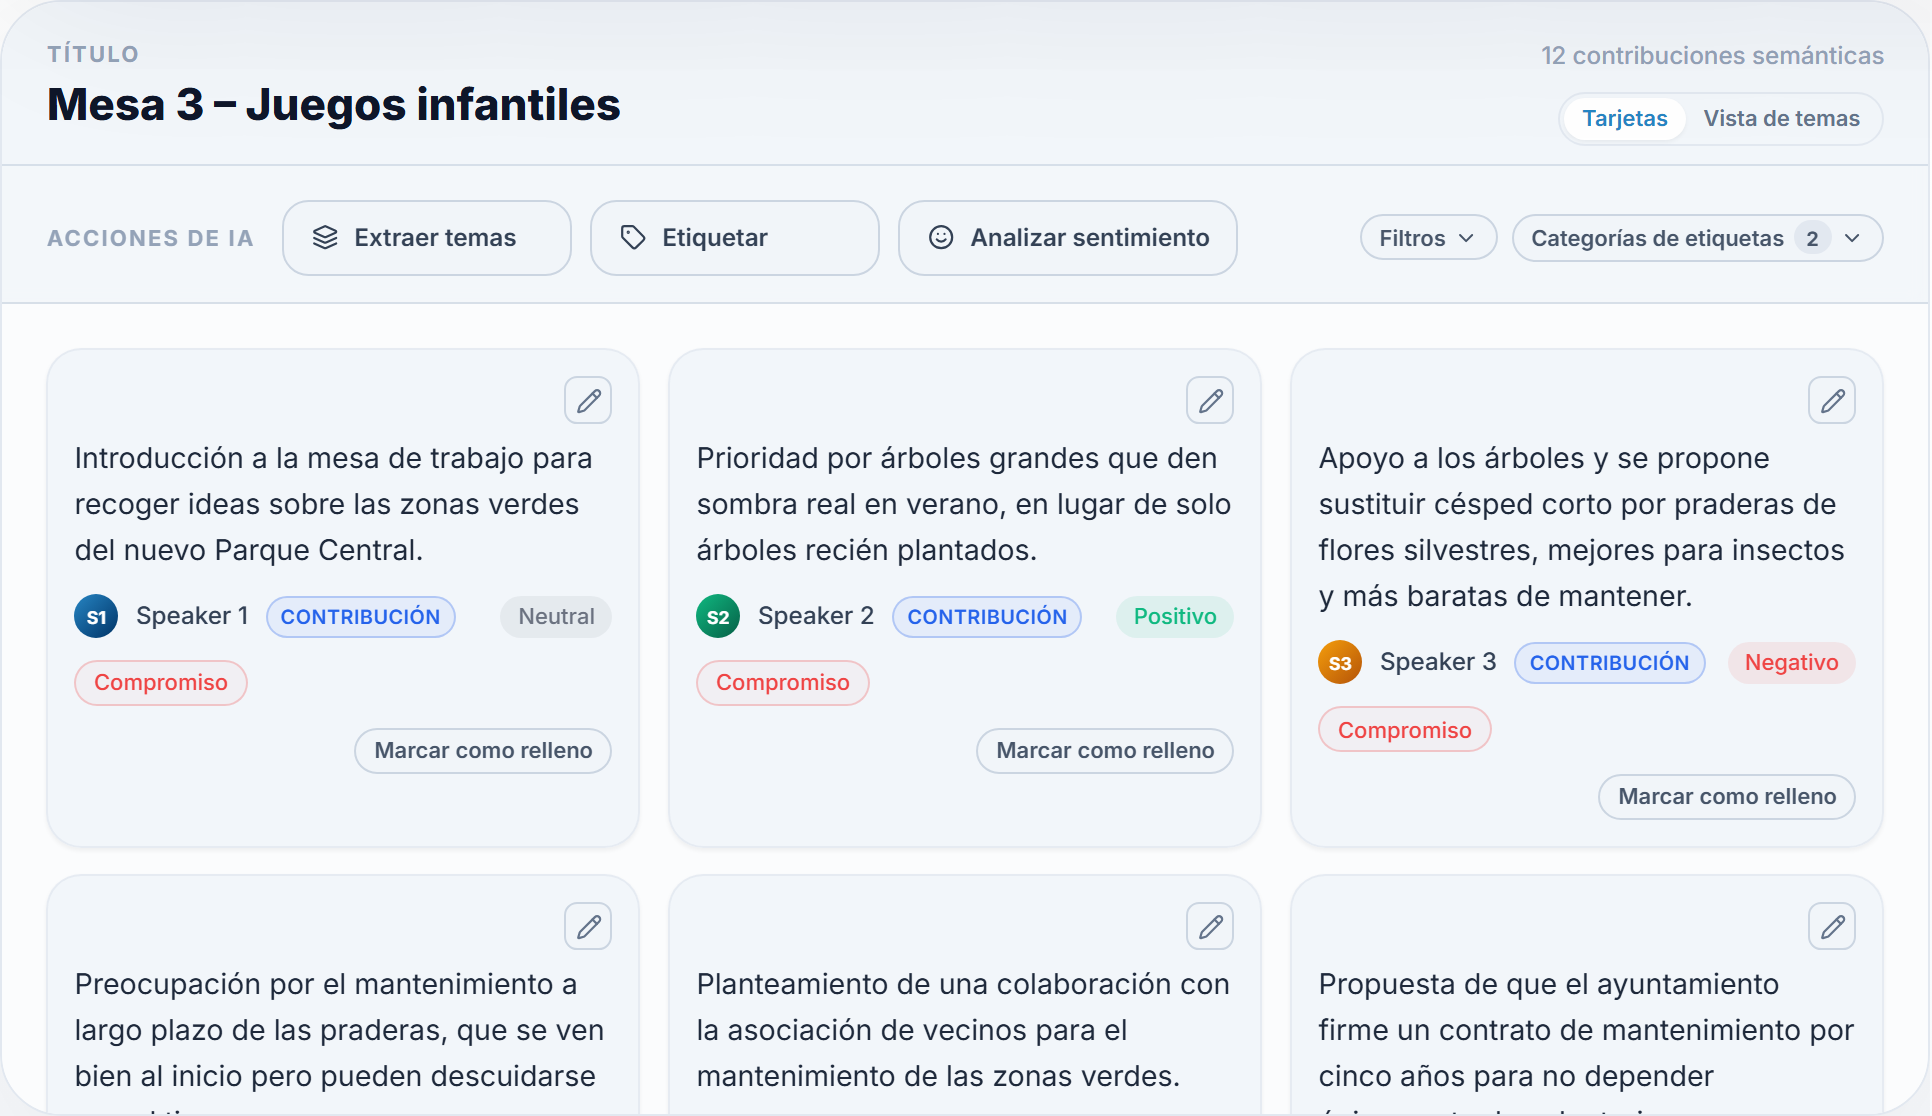1932x1116 pixels.
Task: Switch to Vista de temas
Action: 1782,119
